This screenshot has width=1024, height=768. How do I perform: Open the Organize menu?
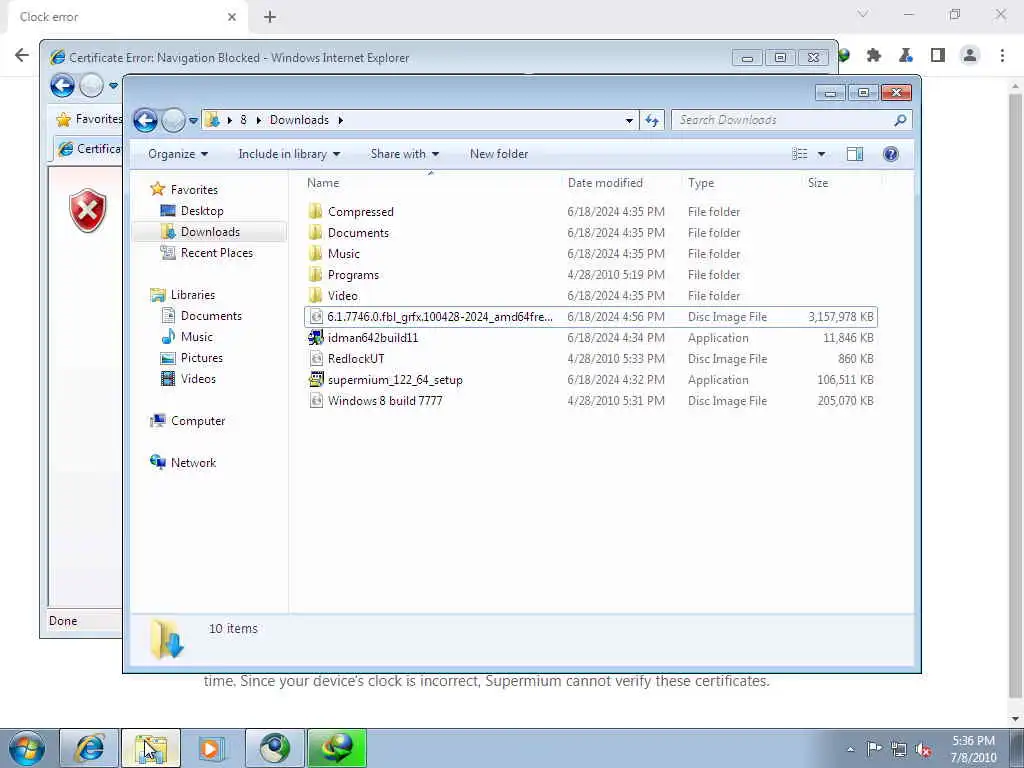178,154
